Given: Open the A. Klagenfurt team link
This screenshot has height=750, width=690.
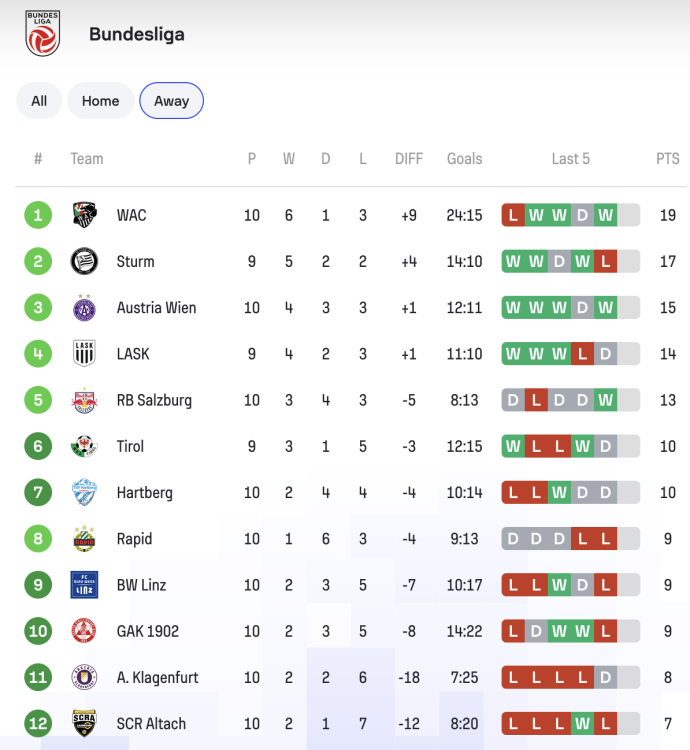Looking at the screenshot, I should tap(157, 677).
